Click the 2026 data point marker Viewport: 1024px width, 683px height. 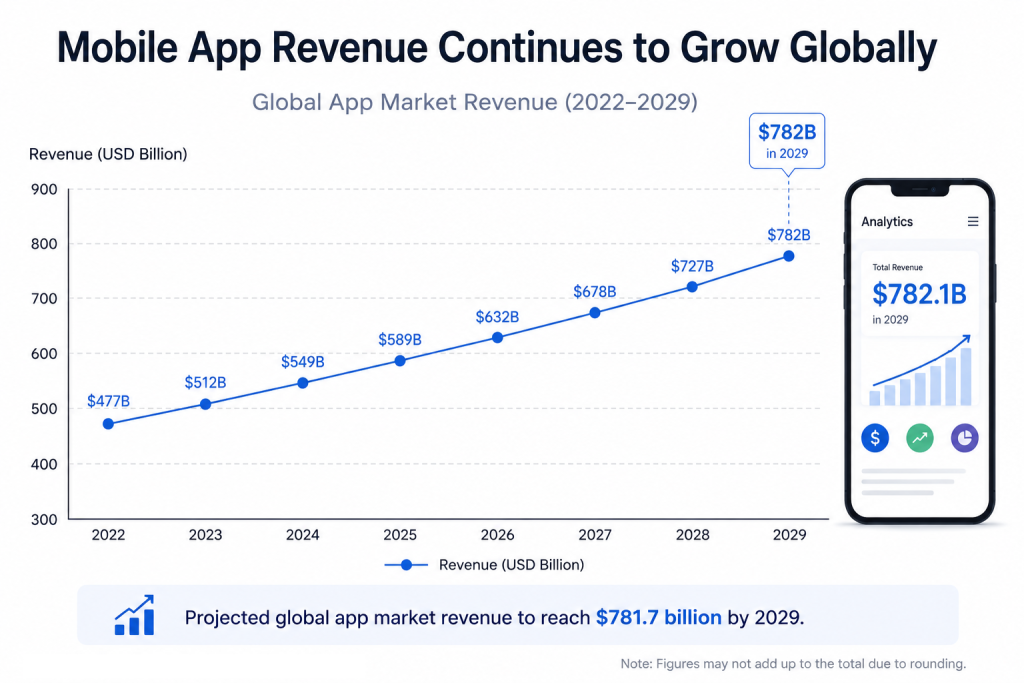[498, 338]
